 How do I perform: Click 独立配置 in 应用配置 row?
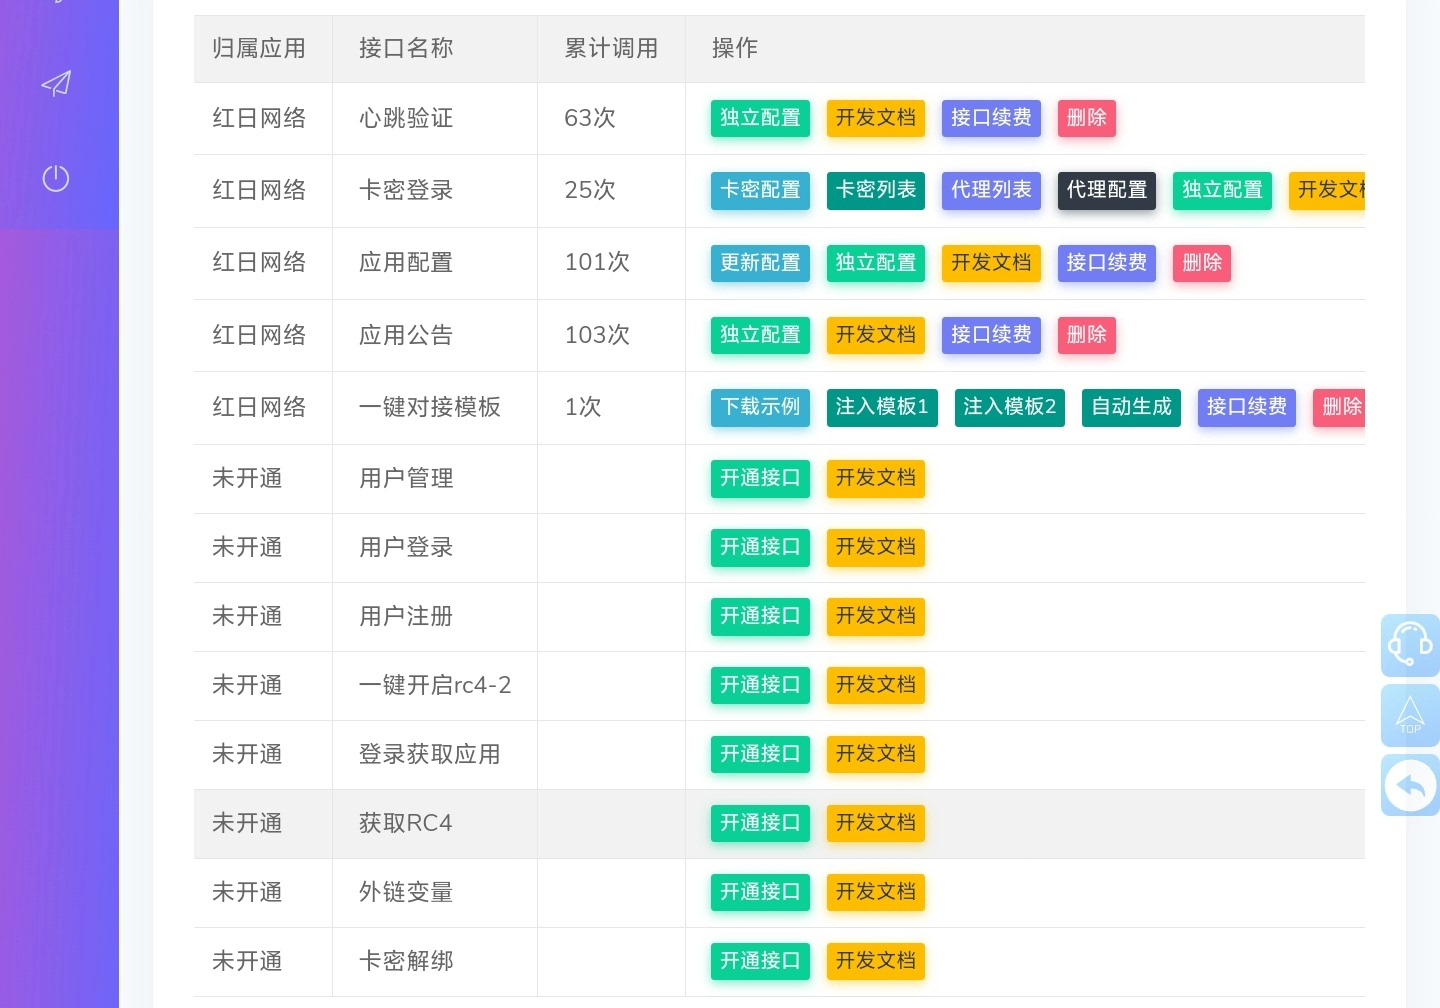click(x=876, y=263)
